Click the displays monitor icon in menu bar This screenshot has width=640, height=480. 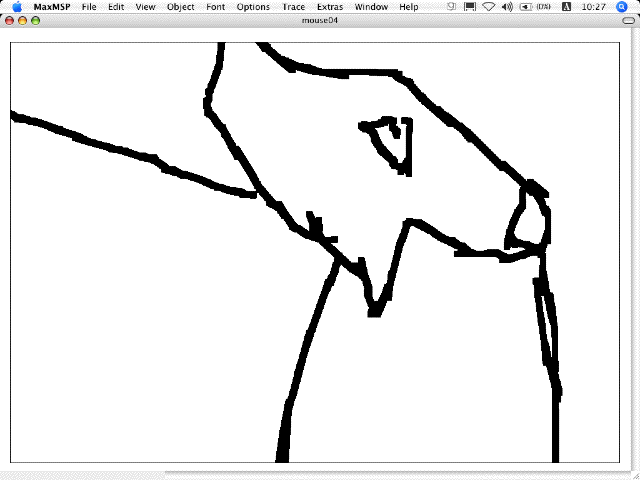pos(470,7)
